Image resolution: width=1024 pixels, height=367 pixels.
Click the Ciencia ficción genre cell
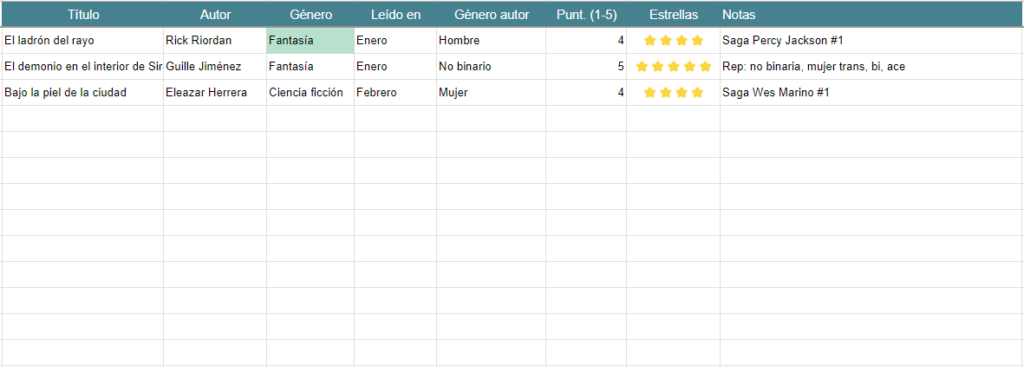[310, 93]
